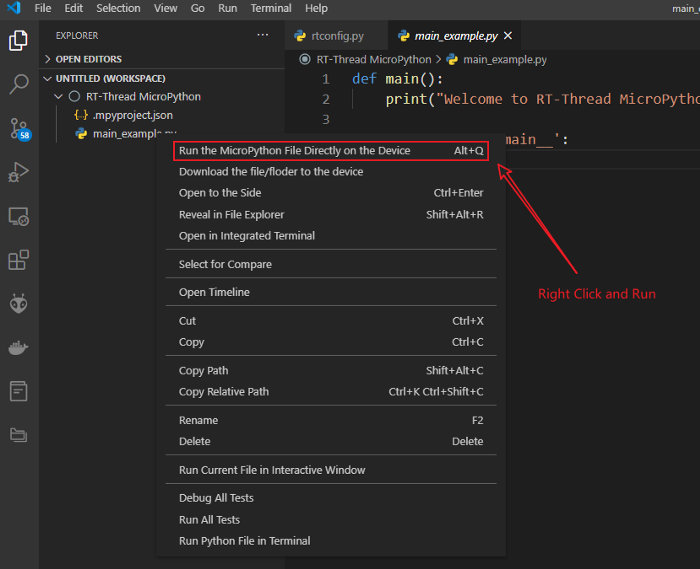The width and height of the screenshot is (700, 569).
Task: Click the print statement on line 2
Action: (x=542, y=99)
